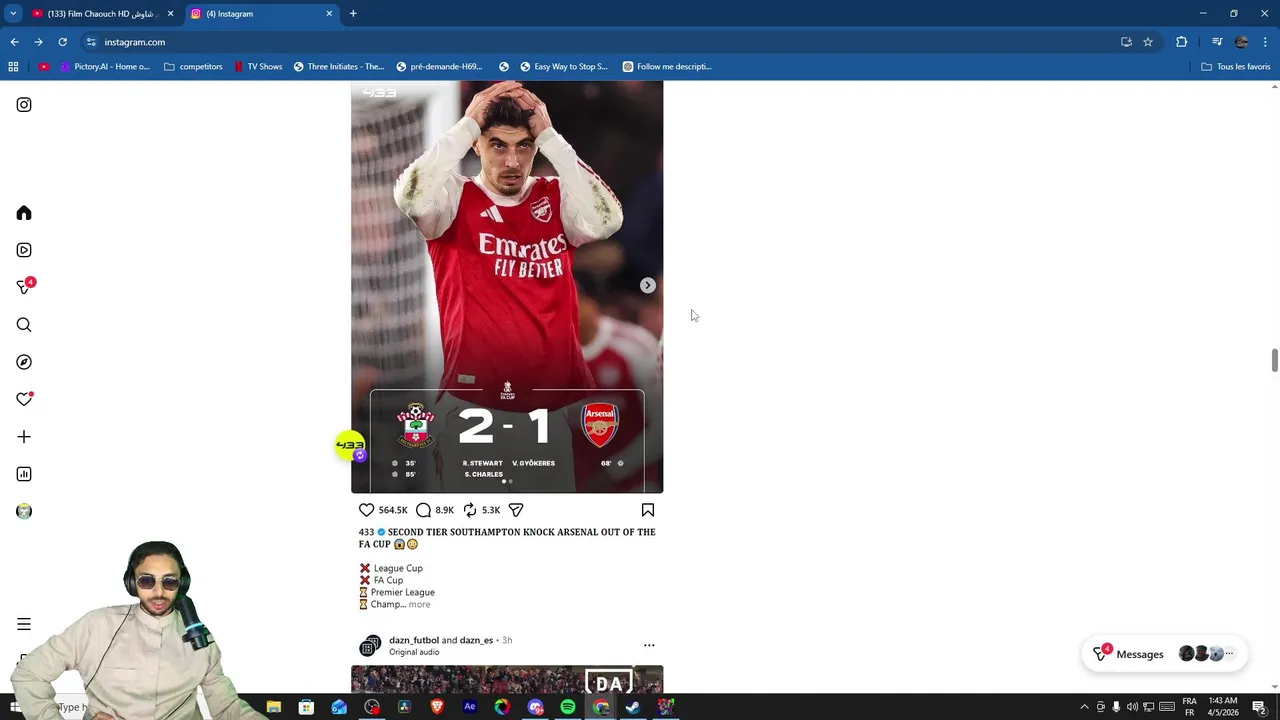Close the Film Chaouch HD tab
The width and height of the screenshot is (1280, 720).
(170, 14)
